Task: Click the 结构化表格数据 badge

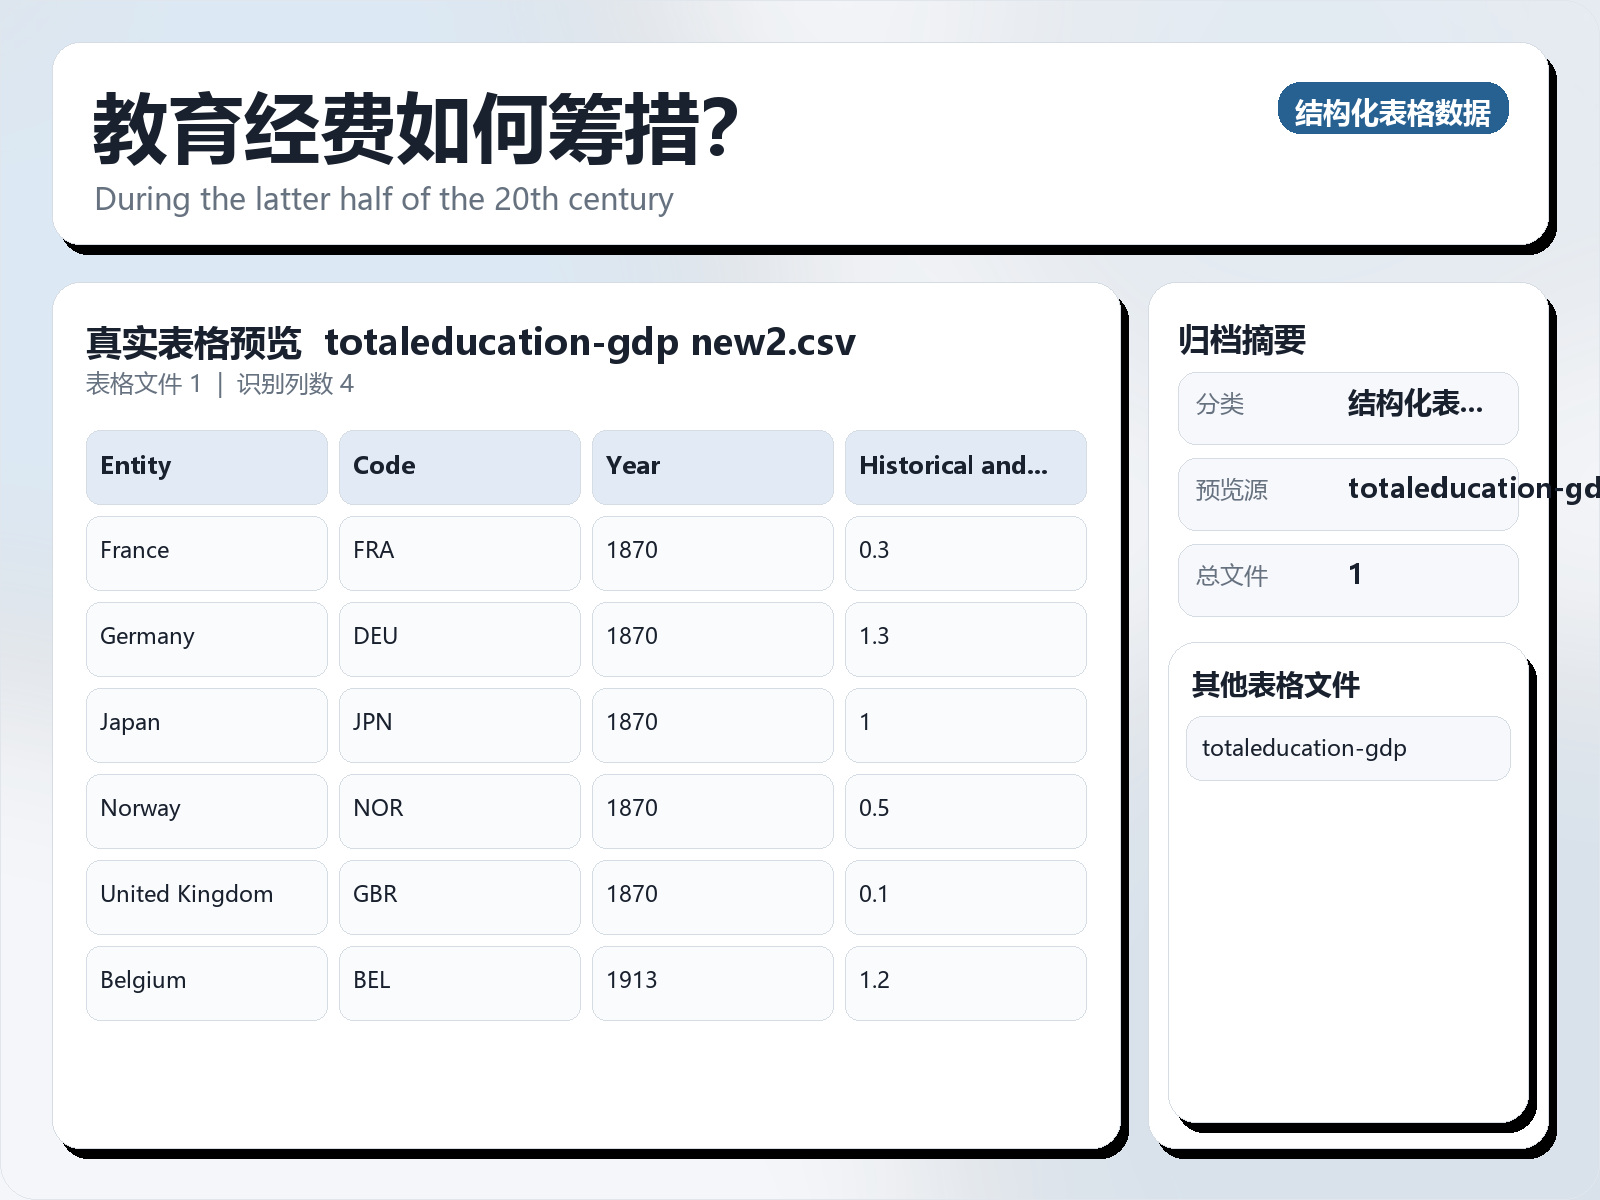Action: pos(1394,110)
